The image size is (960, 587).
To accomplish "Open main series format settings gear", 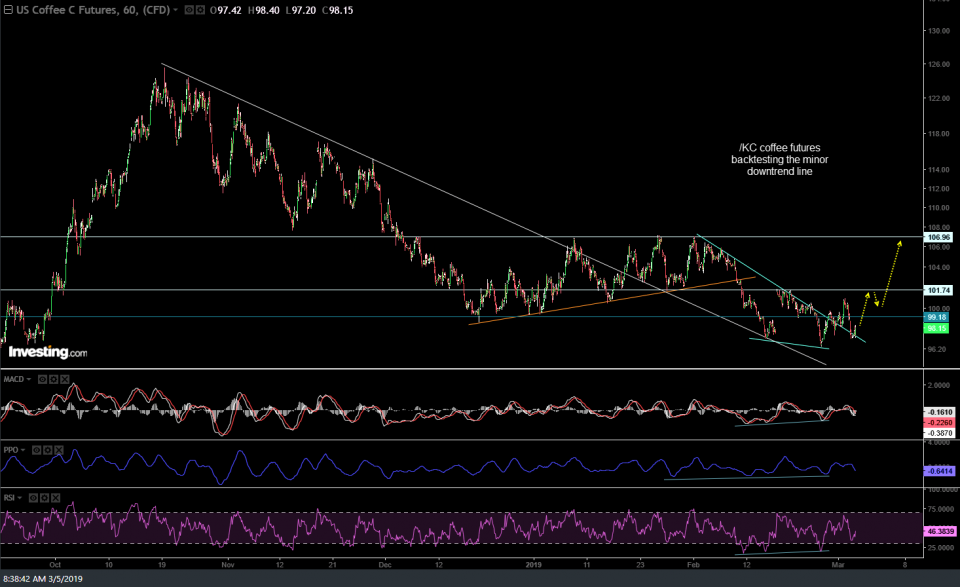I will click(201, 10).
